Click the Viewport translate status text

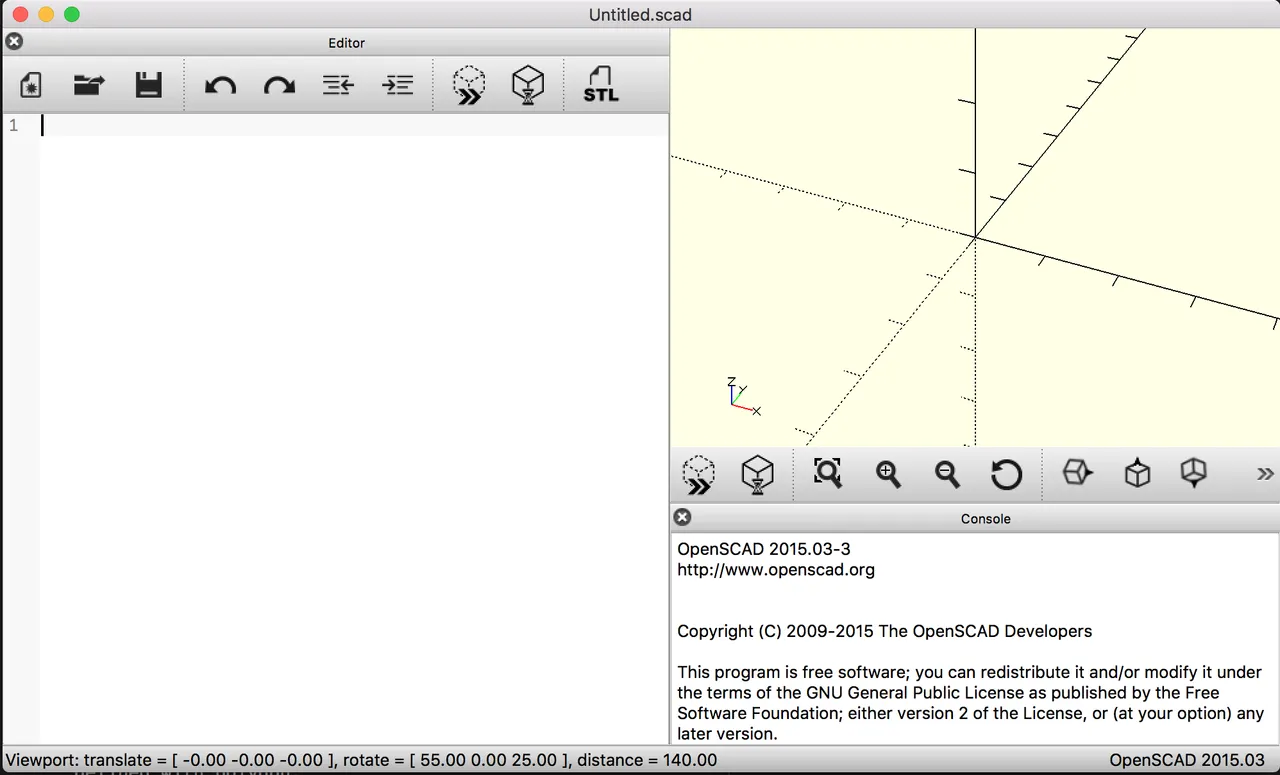tap(361, 760)
